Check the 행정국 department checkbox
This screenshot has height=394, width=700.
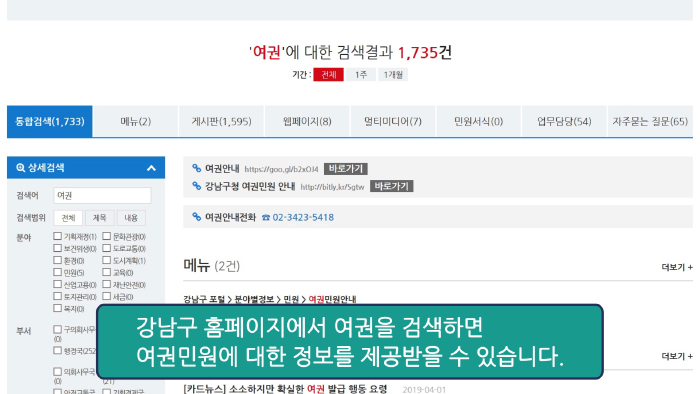pos(58,350)
